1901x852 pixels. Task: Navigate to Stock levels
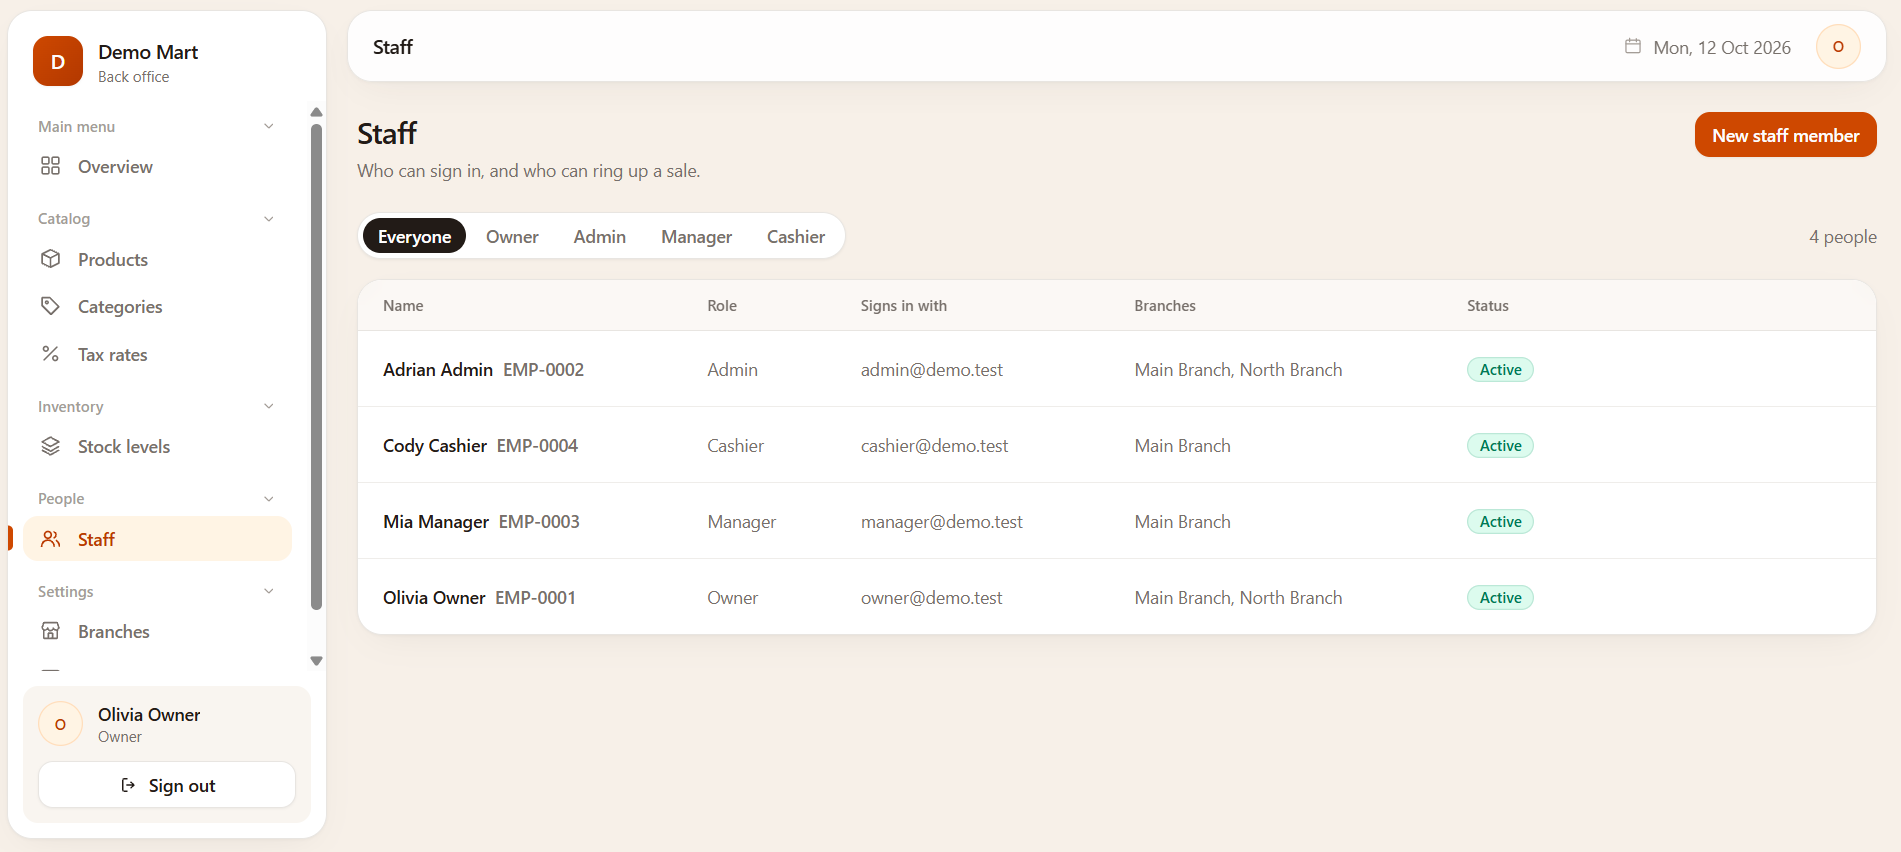[158, 447]
